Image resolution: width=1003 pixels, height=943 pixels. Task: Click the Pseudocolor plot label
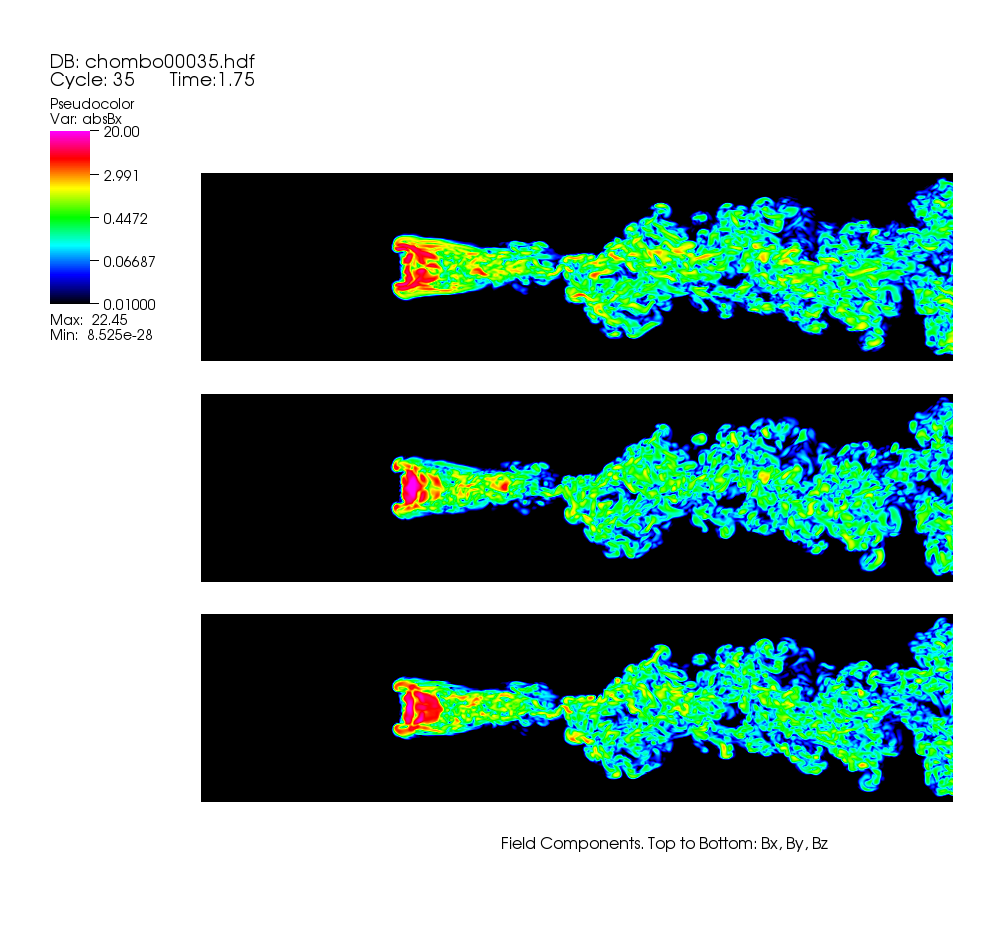(x=92, y=104)
